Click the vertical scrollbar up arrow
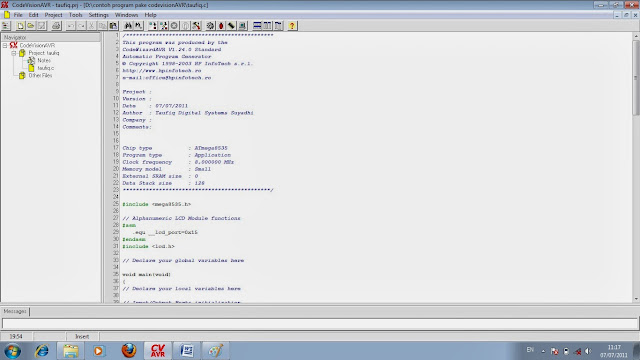640x360 pixels. (x=636, y=36)
